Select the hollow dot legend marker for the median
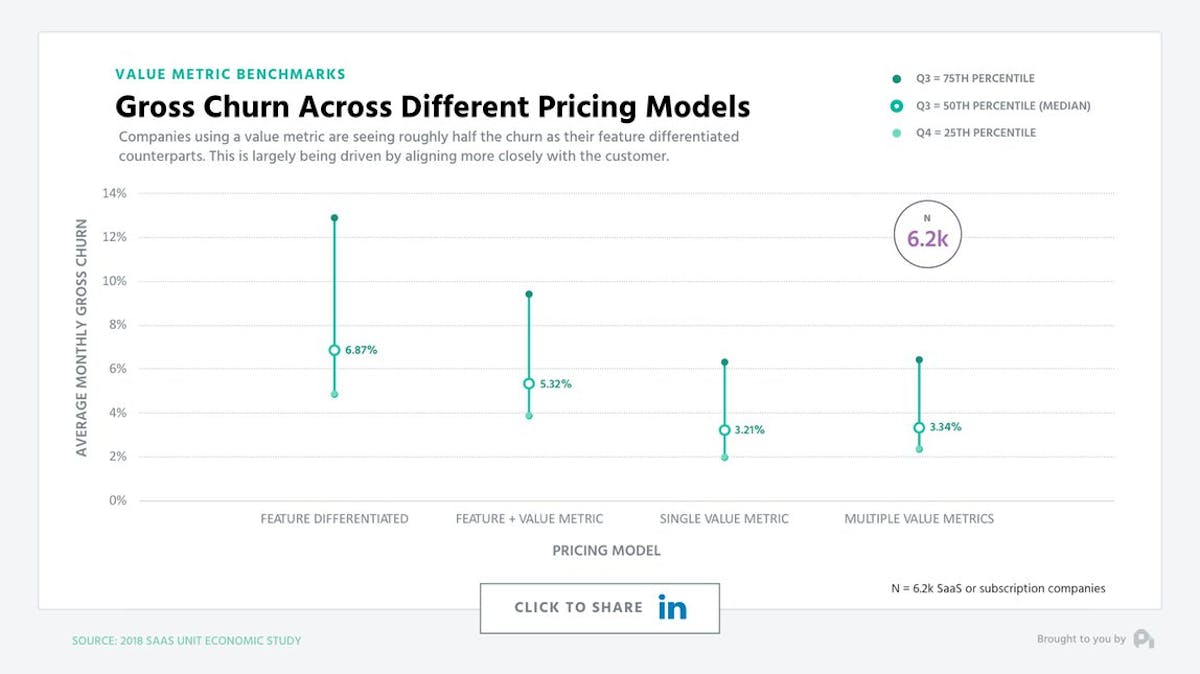This screenshot has height=674, width=1200. click(x=894, y=105)
